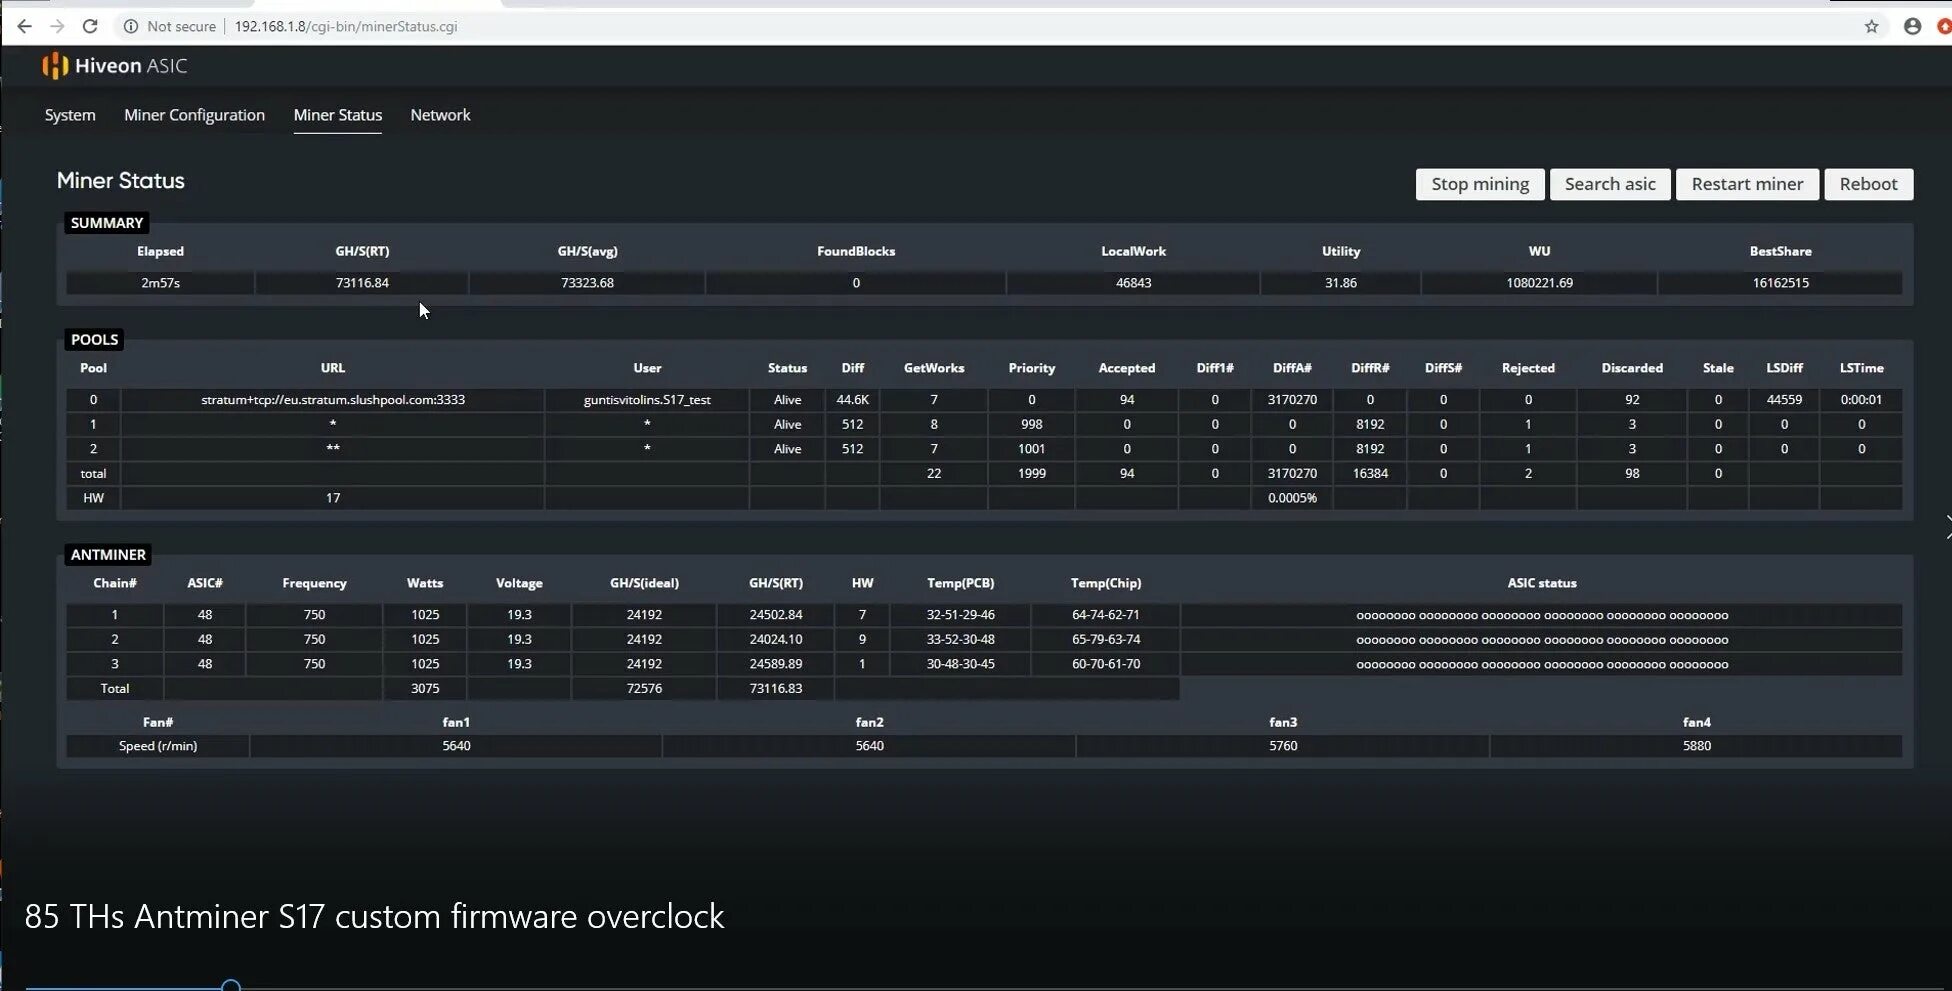Click the total Discarded value 98
This screenshot has width=1952, height=991.
[1632, 473]
